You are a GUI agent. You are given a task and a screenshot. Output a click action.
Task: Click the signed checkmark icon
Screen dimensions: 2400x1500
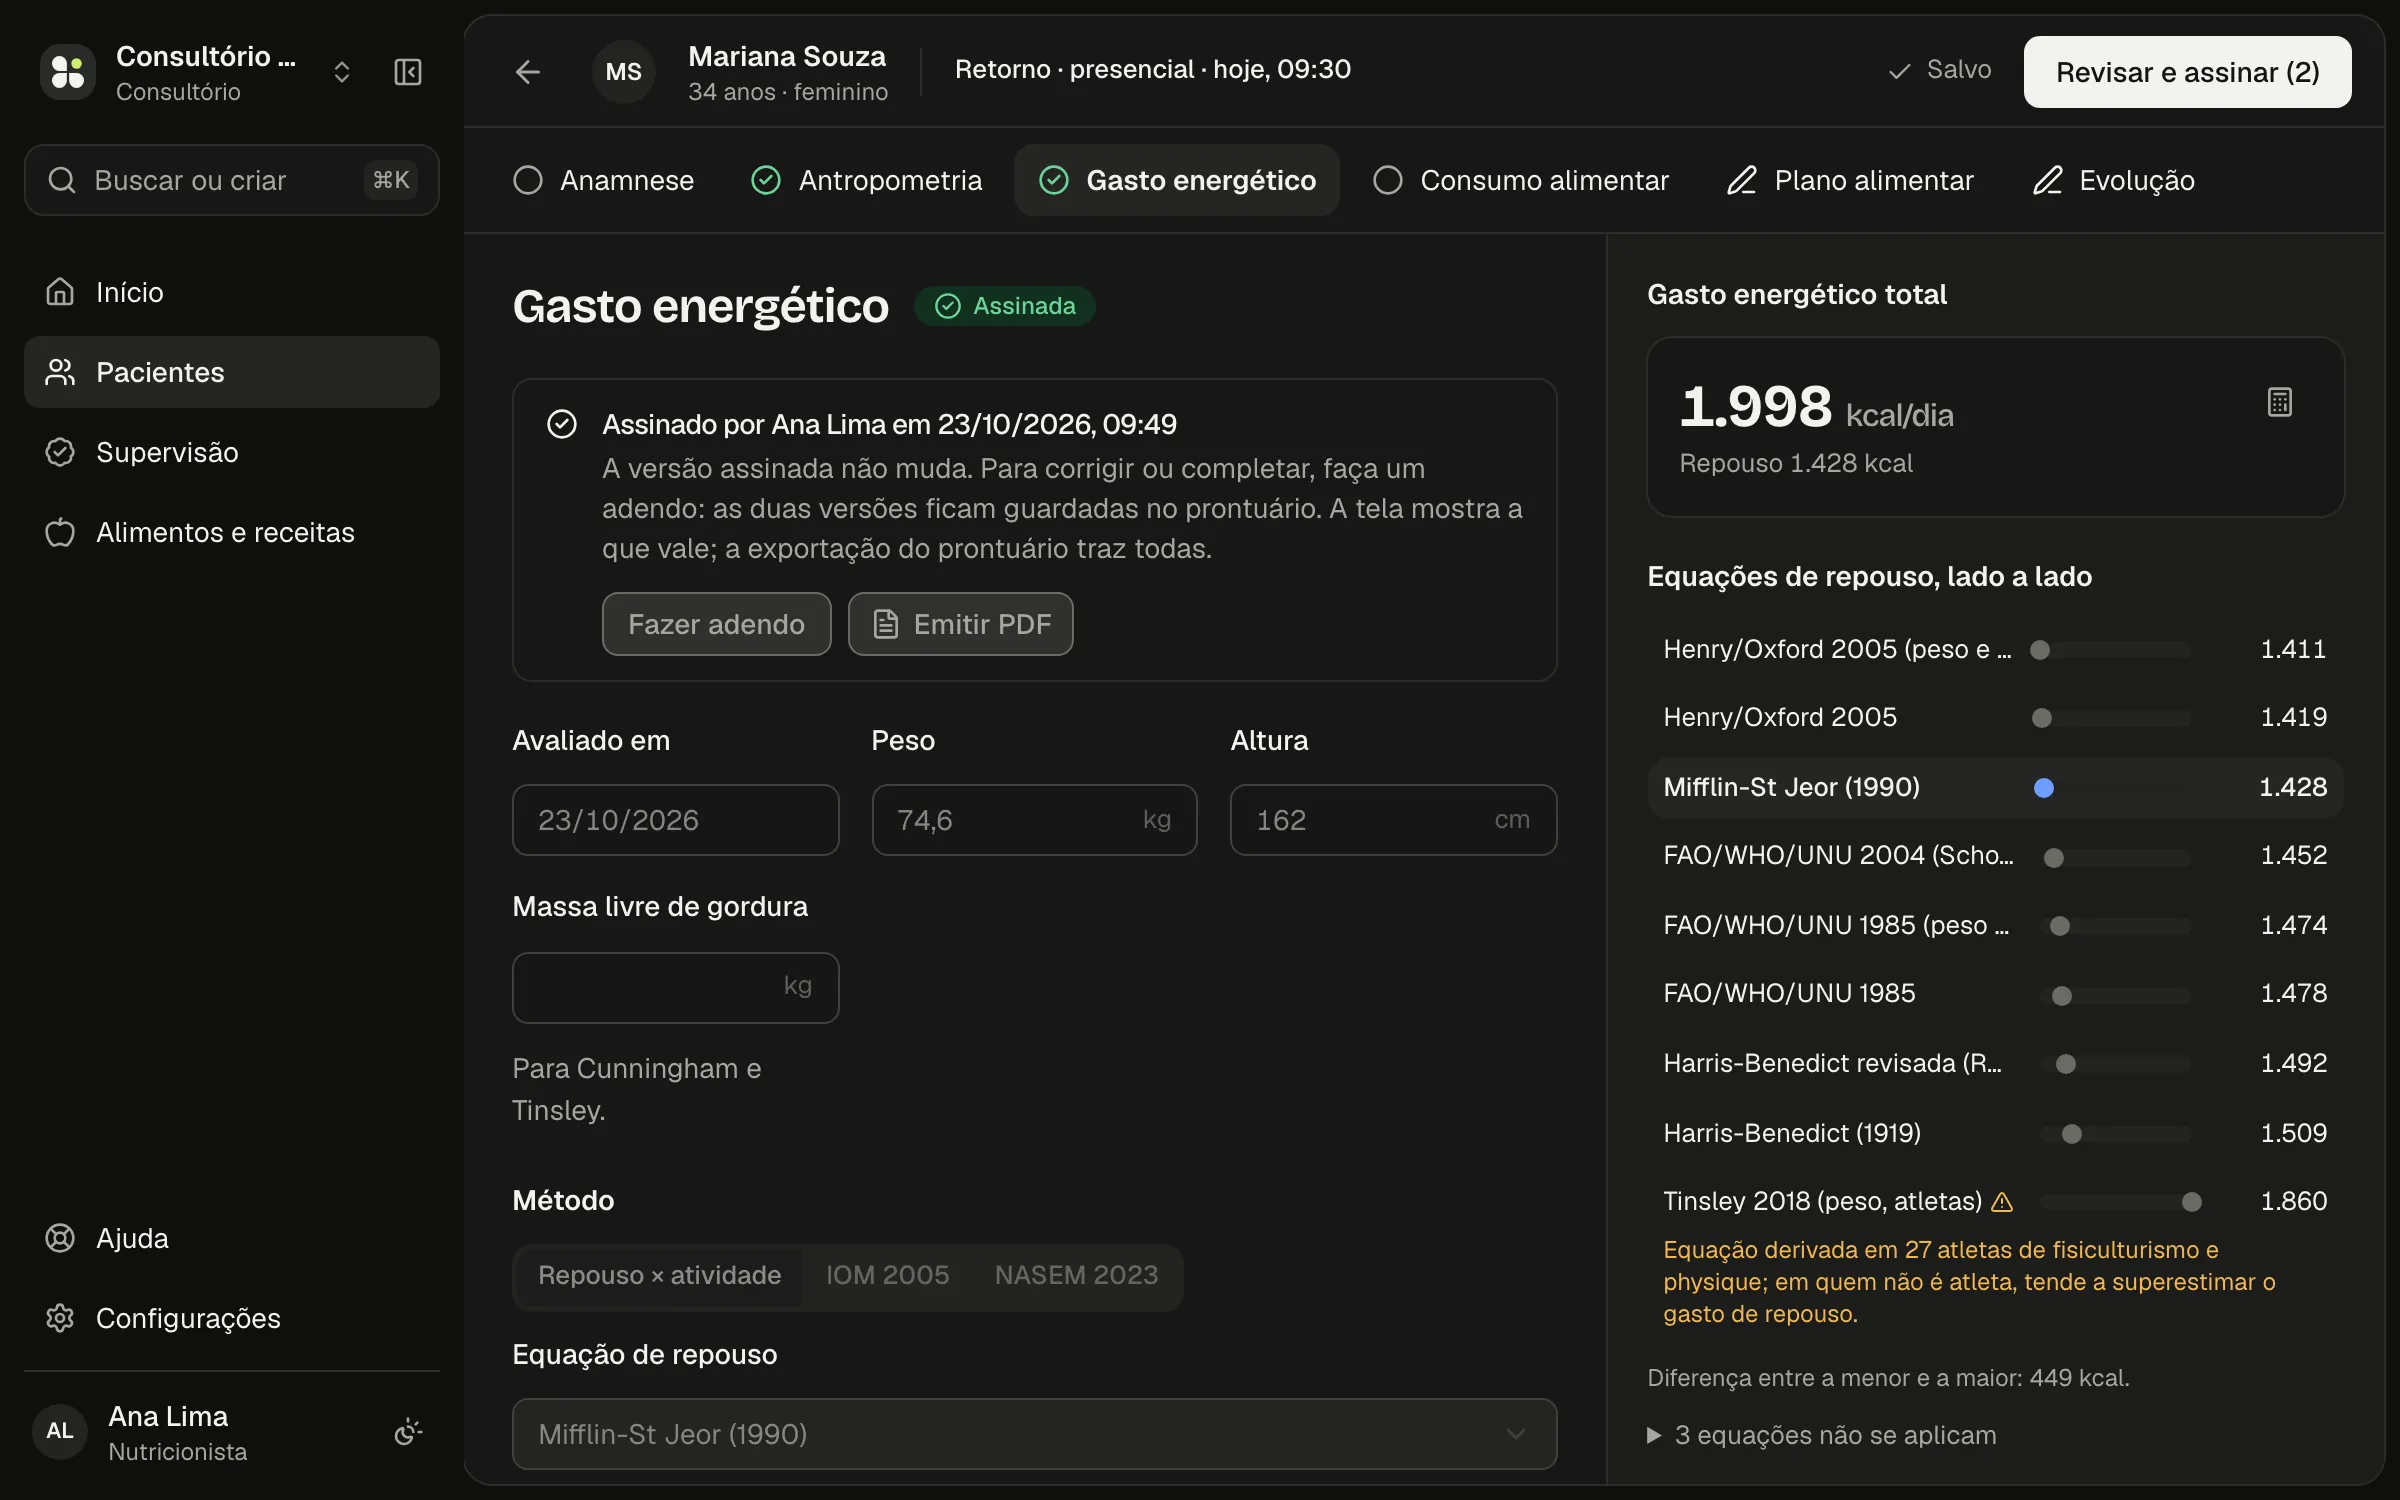(x=562, y=424)
